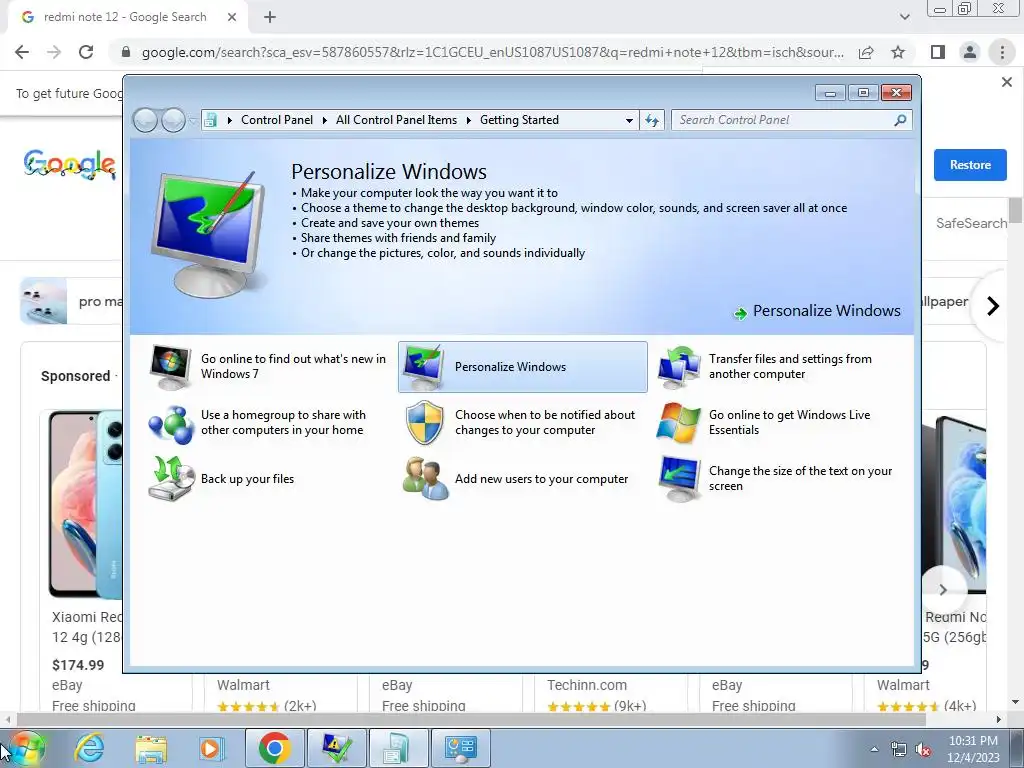Viewport: 1024px width, 768px height.
Task: Open Chrome three-dot menu
Action: click(x=1002, y=52)
